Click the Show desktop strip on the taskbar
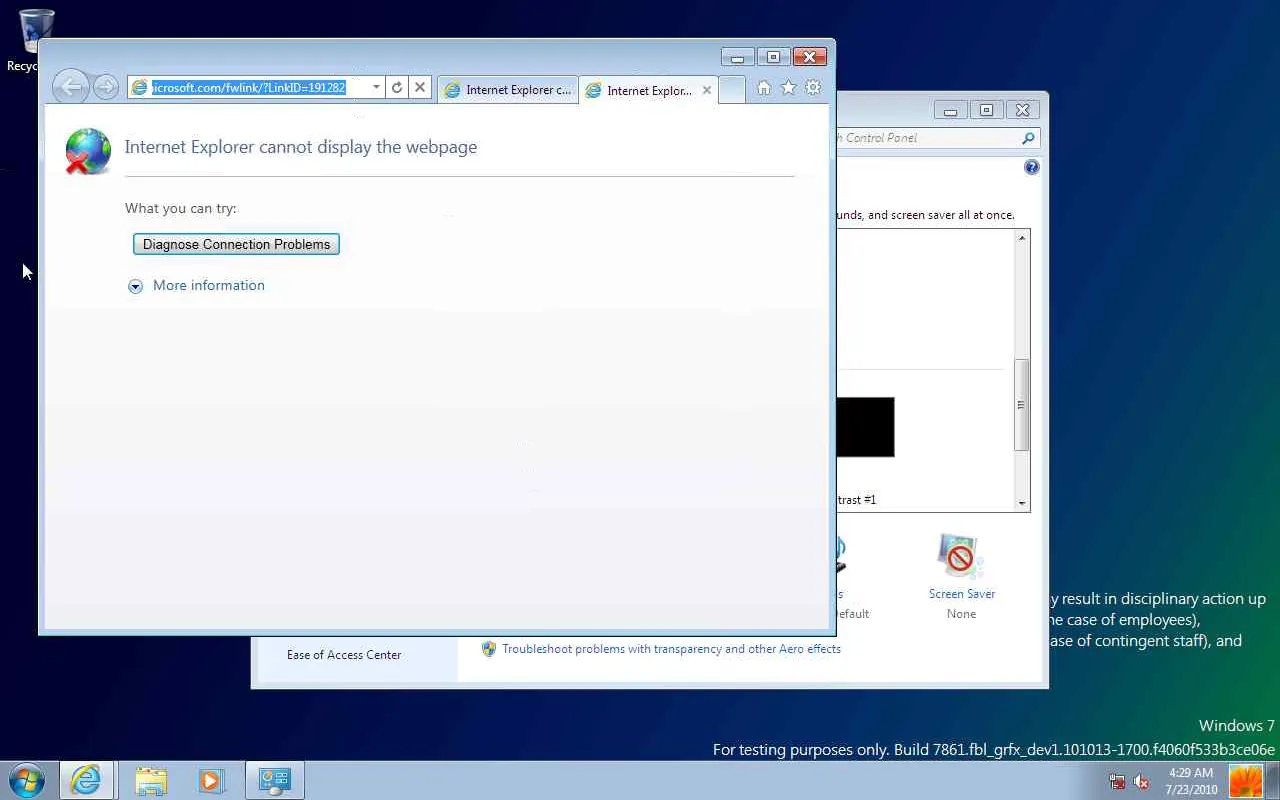This screenshot has width=1280, height=800. pyautogui.click(x=1273, y=781)
